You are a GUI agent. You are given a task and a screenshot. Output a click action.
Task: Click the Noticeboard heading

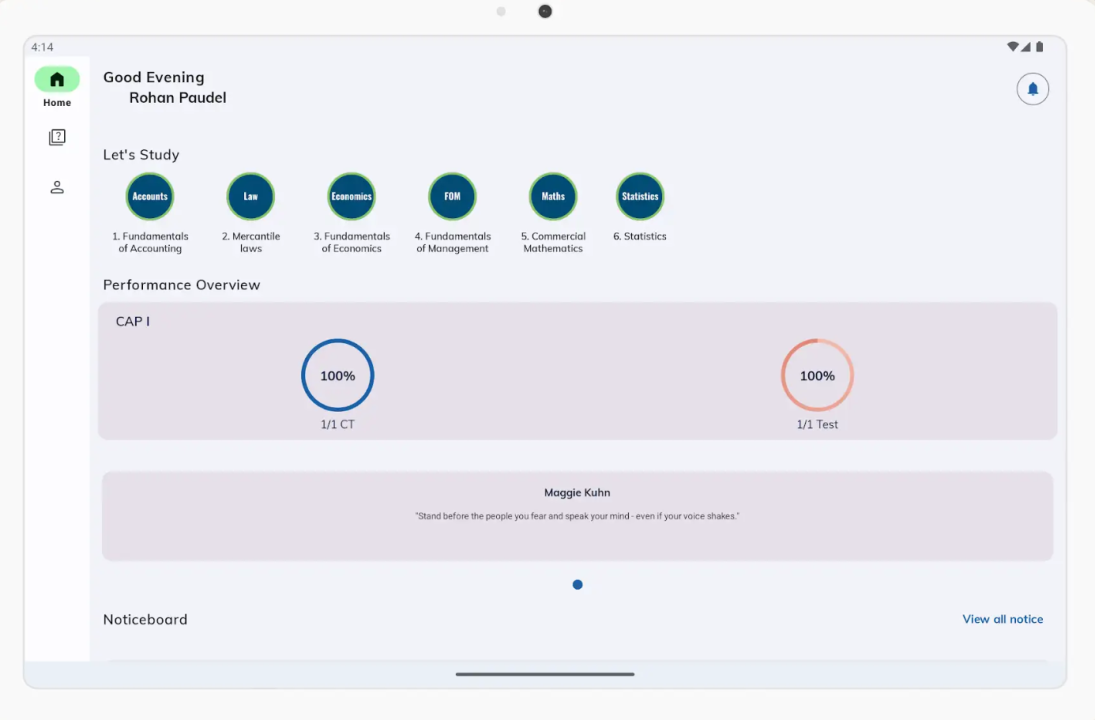(145, 619)
